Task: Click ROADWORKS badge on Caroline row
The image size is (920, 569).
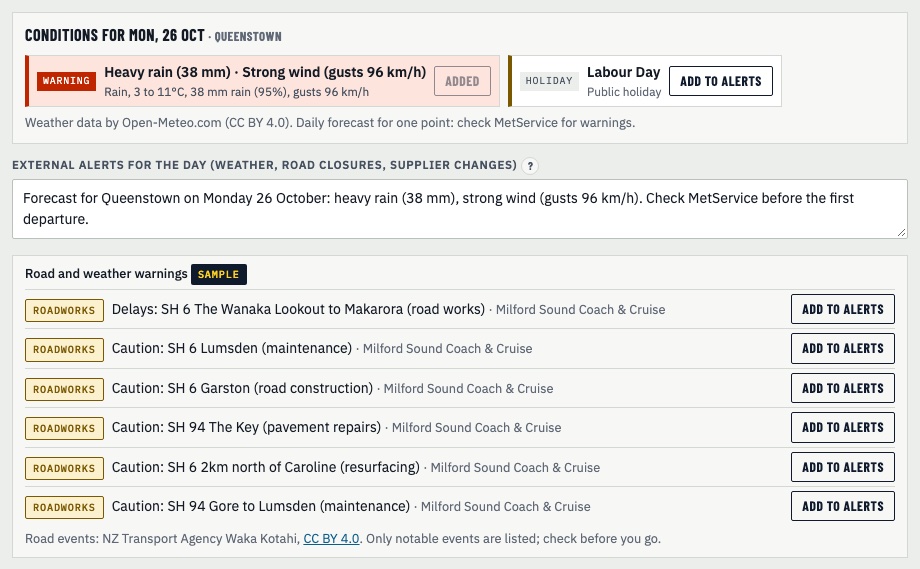Action: pos(64,468)
